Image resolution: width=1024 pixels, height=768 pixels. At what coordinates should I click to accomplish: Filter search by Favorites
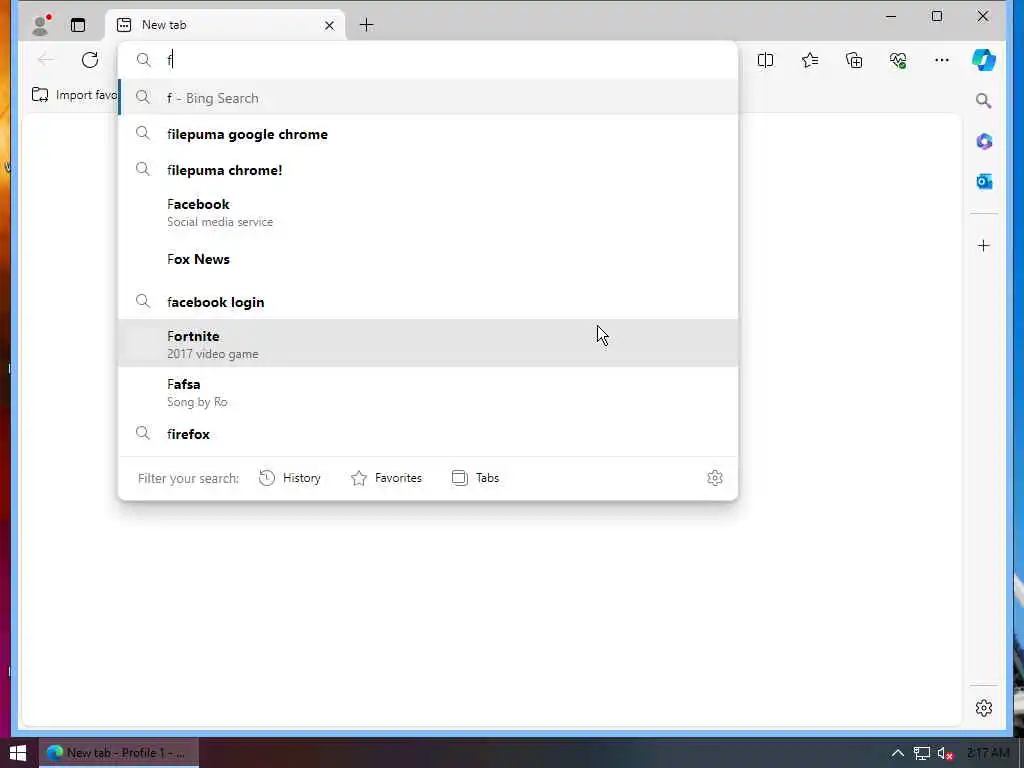tap(387, 478)
